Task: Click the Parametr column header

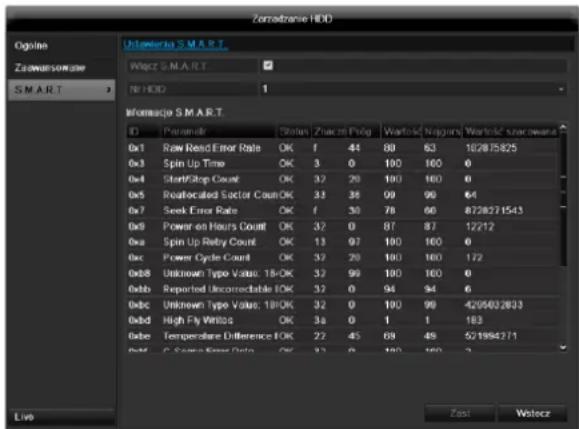Action: [x=218, y=131]
